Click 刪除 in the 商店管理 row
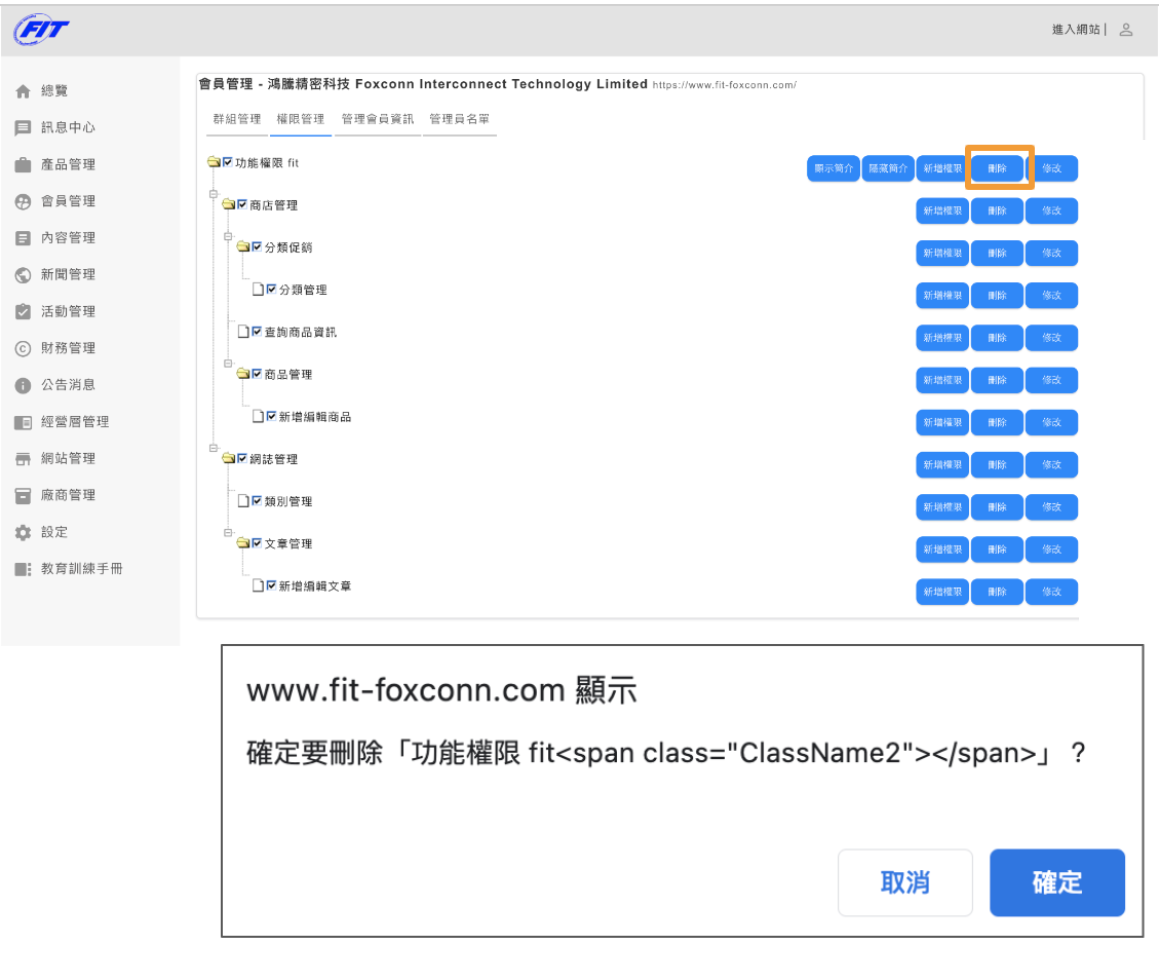Image resolution: width=1160 pixels, height=956 pixels. [997, 211]
